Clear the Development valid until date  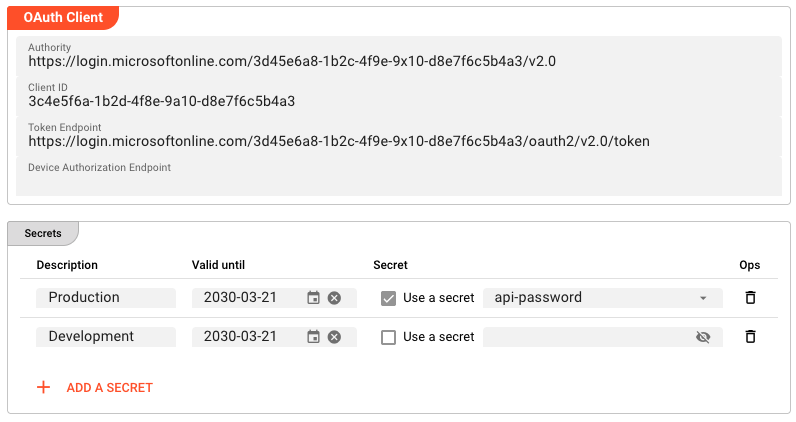point(334,337)
